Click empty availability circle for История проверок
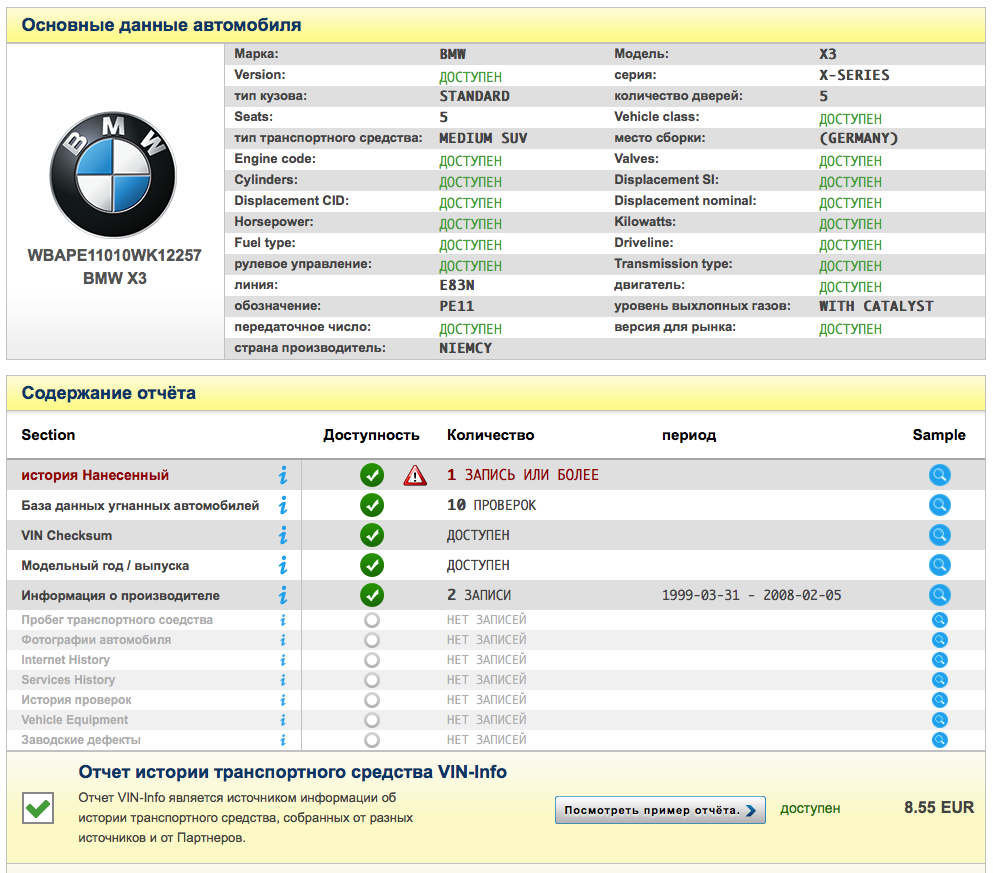Viewport: 993px width, 873px height. coord(372,700)
